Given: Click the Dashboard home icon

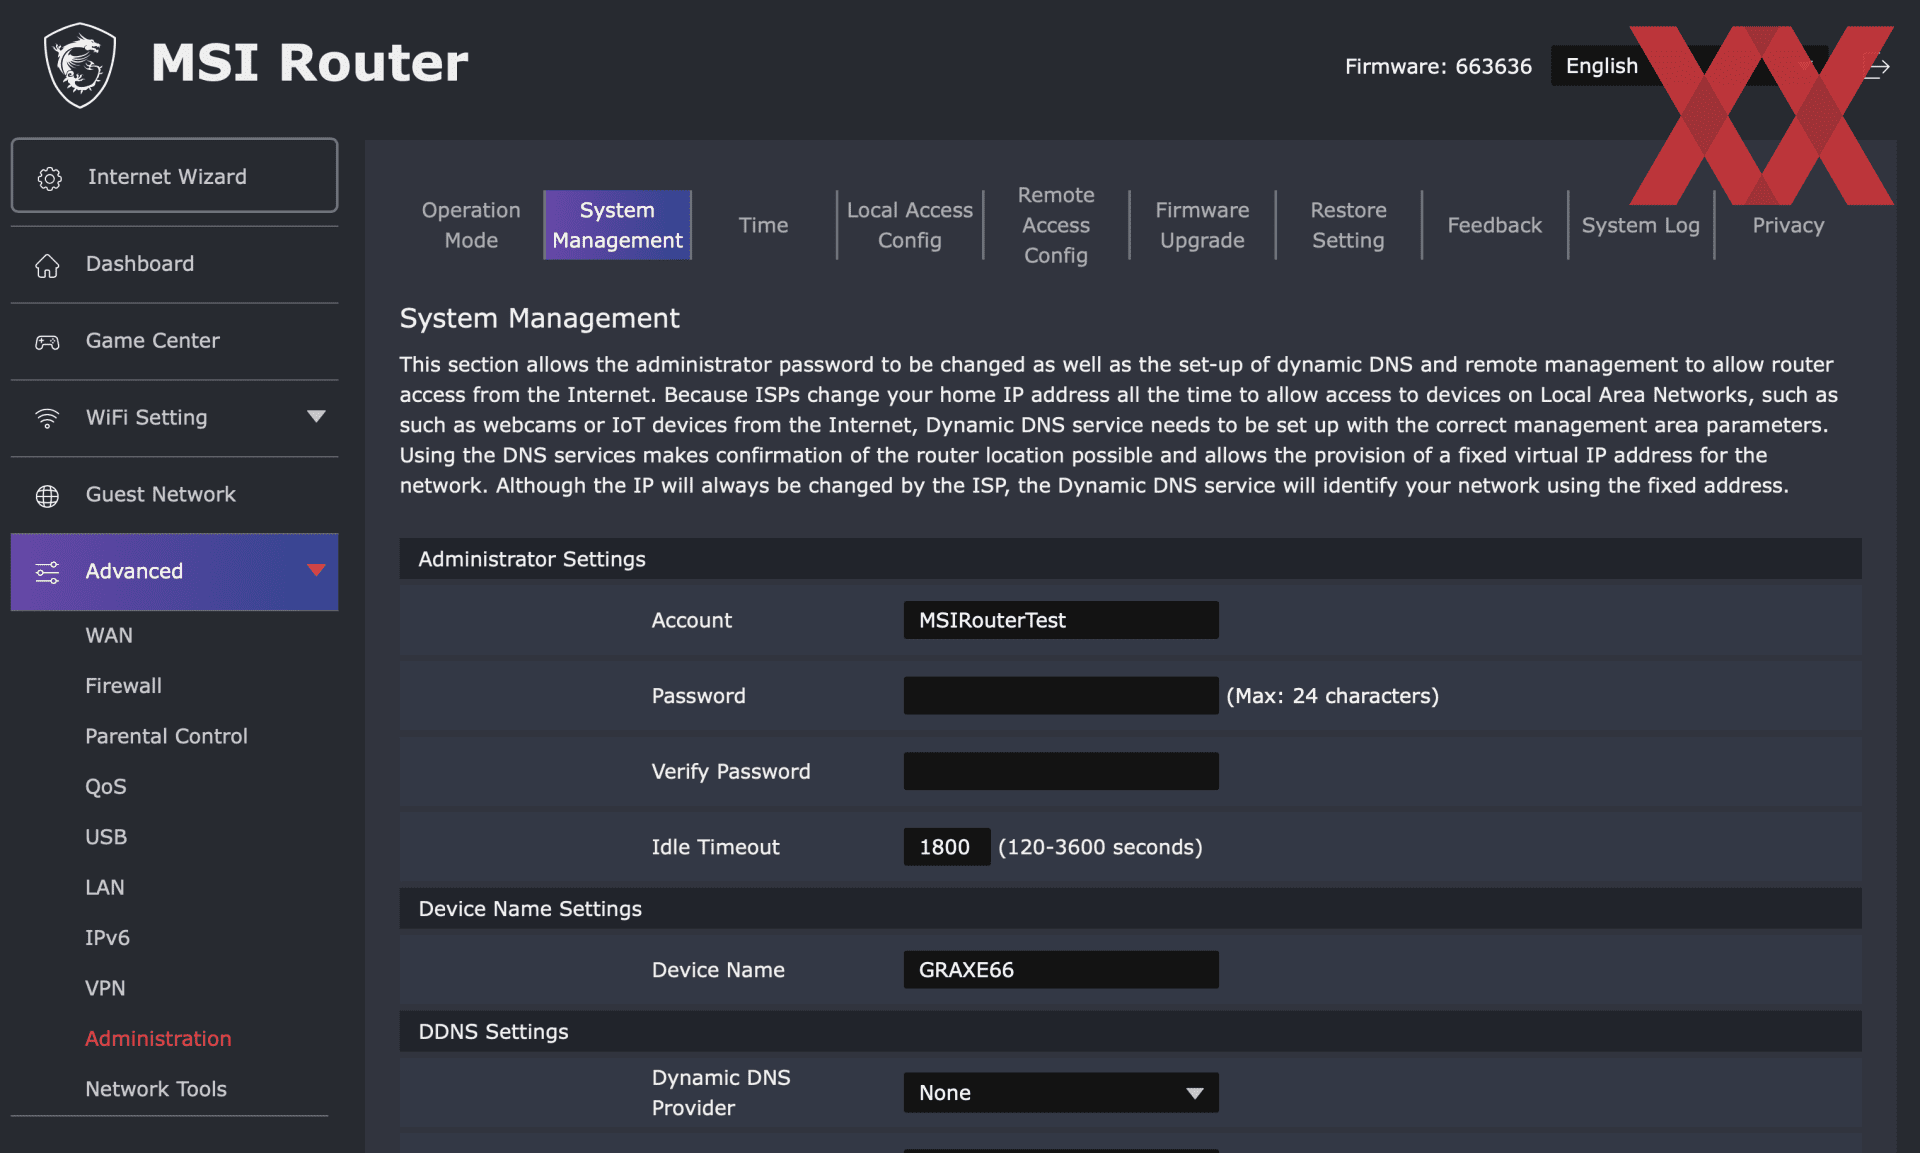Looking at the screenshot, I should coord(47,265).
